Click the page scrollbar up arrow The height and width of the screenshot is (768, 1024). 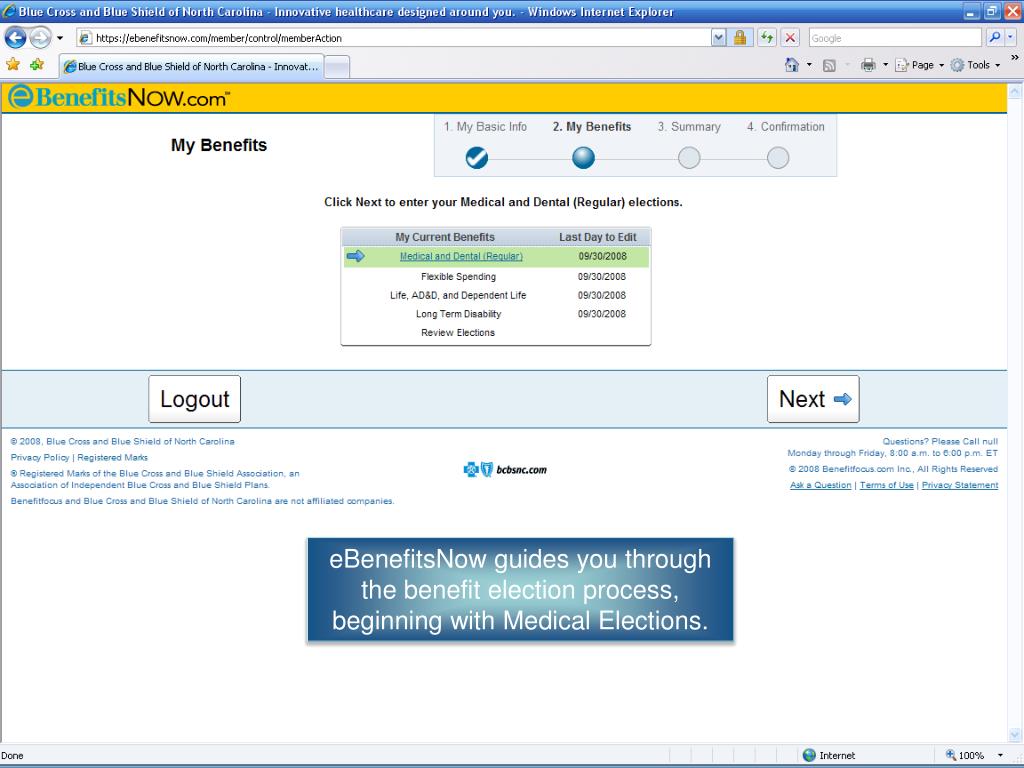click(x=1015, y=92)
